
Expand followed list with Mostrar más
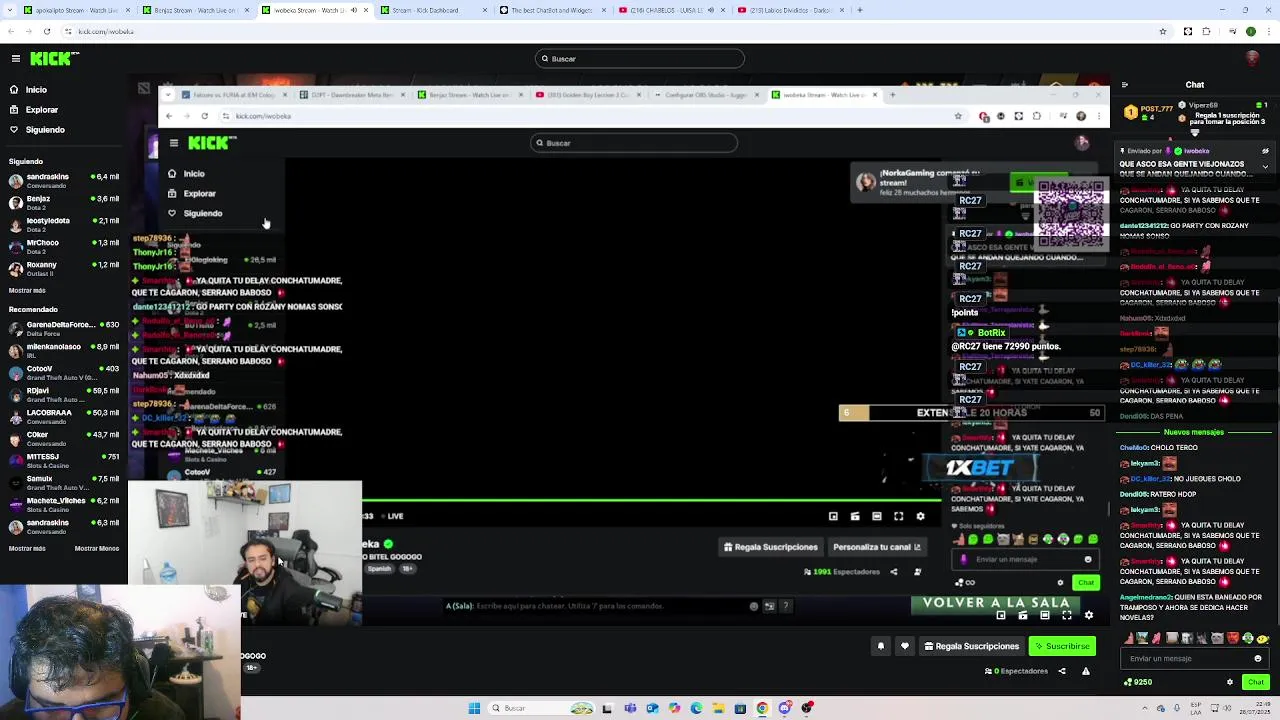(27, 291)
